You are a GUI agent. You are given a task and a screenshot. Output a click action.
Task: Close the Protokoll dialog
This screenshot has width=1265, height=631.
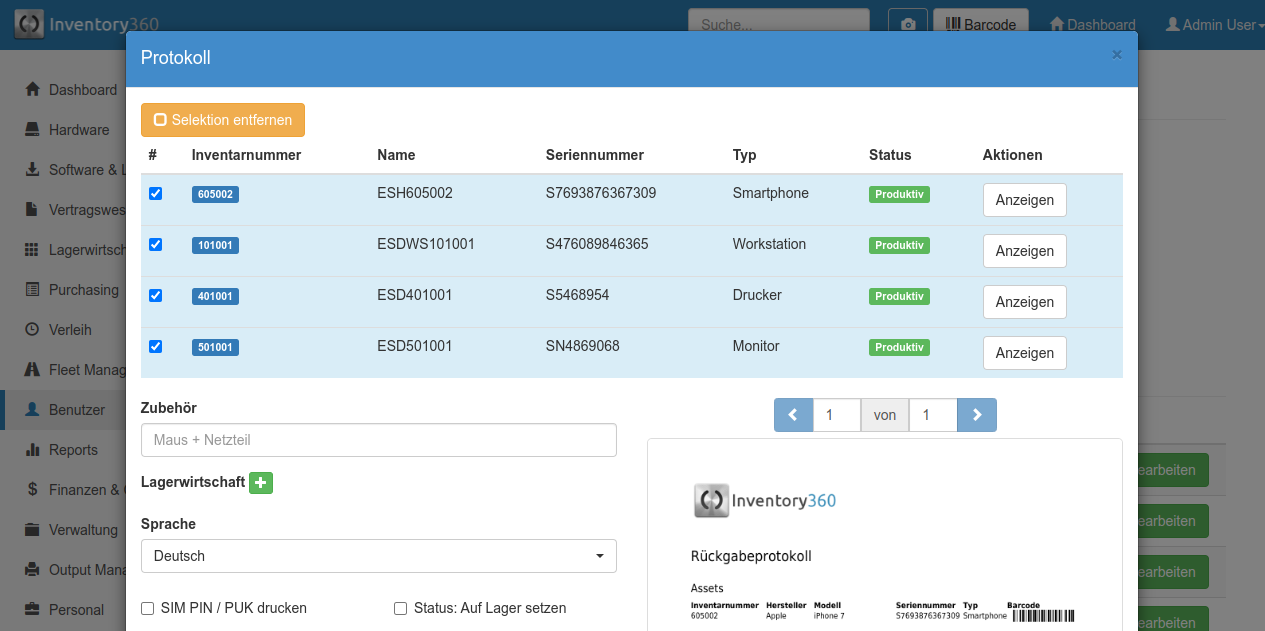pos(1117,55)
